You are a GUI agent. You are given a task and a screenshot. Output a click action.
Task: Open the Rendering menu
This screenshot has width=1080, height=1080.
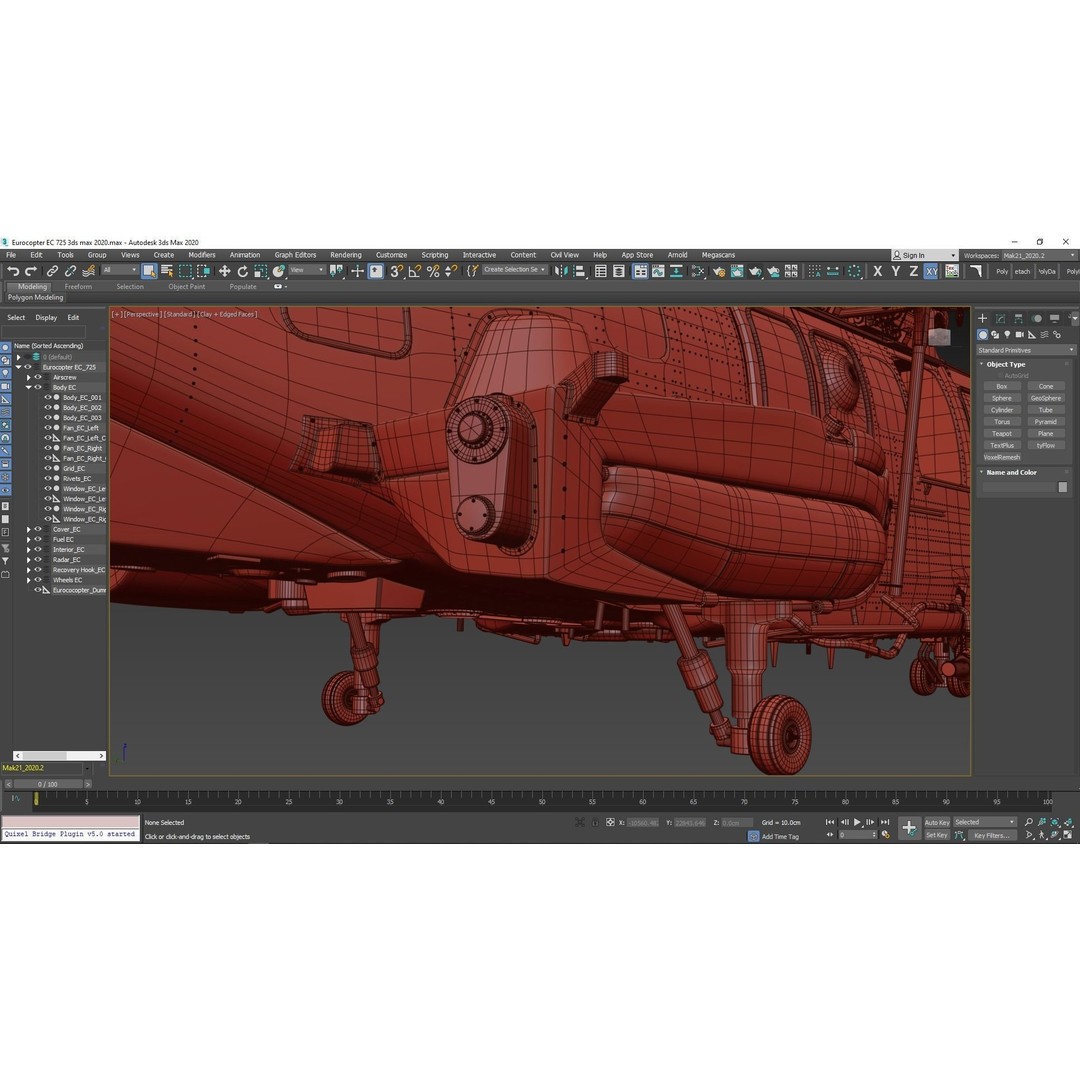346,255
